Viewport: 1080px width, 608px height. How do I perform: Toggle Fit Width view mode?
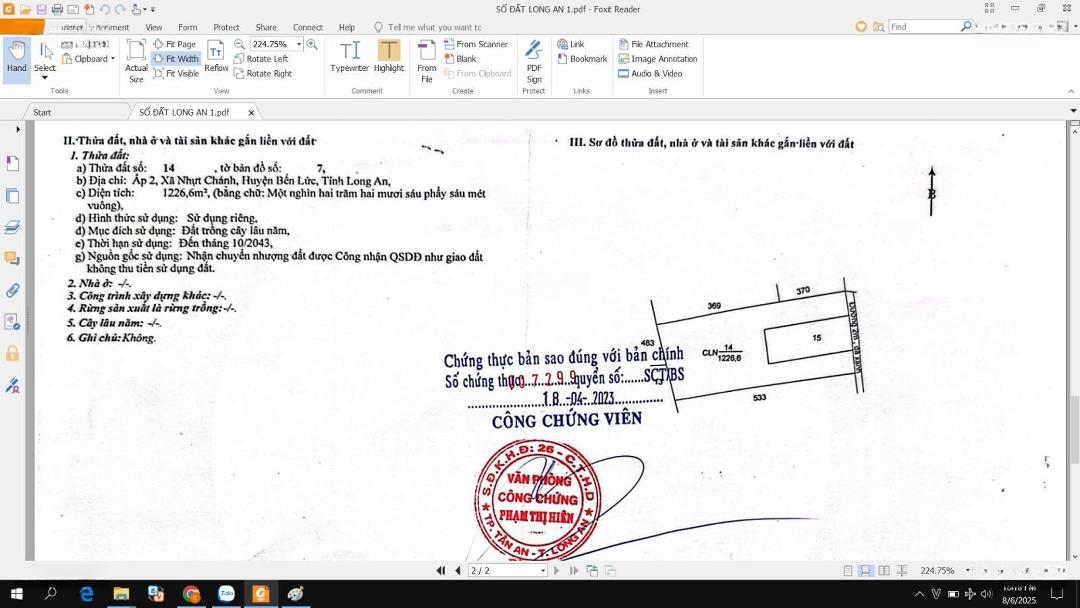(176, 59)
